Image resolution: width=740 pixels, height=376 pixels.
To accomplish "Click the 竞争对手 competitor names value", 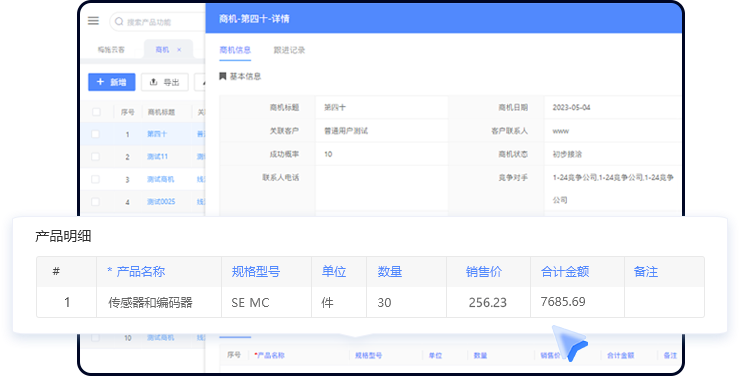I will 613,189.
